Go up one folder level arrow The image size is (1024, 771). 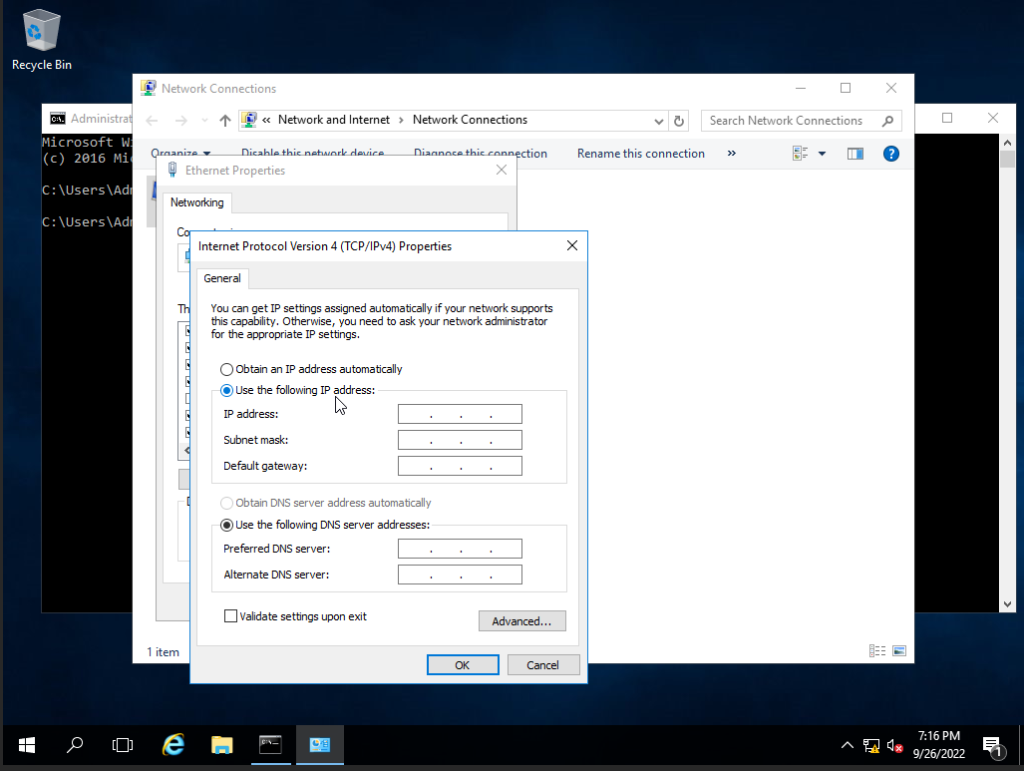pyautogui.click(x=225, y=120)
